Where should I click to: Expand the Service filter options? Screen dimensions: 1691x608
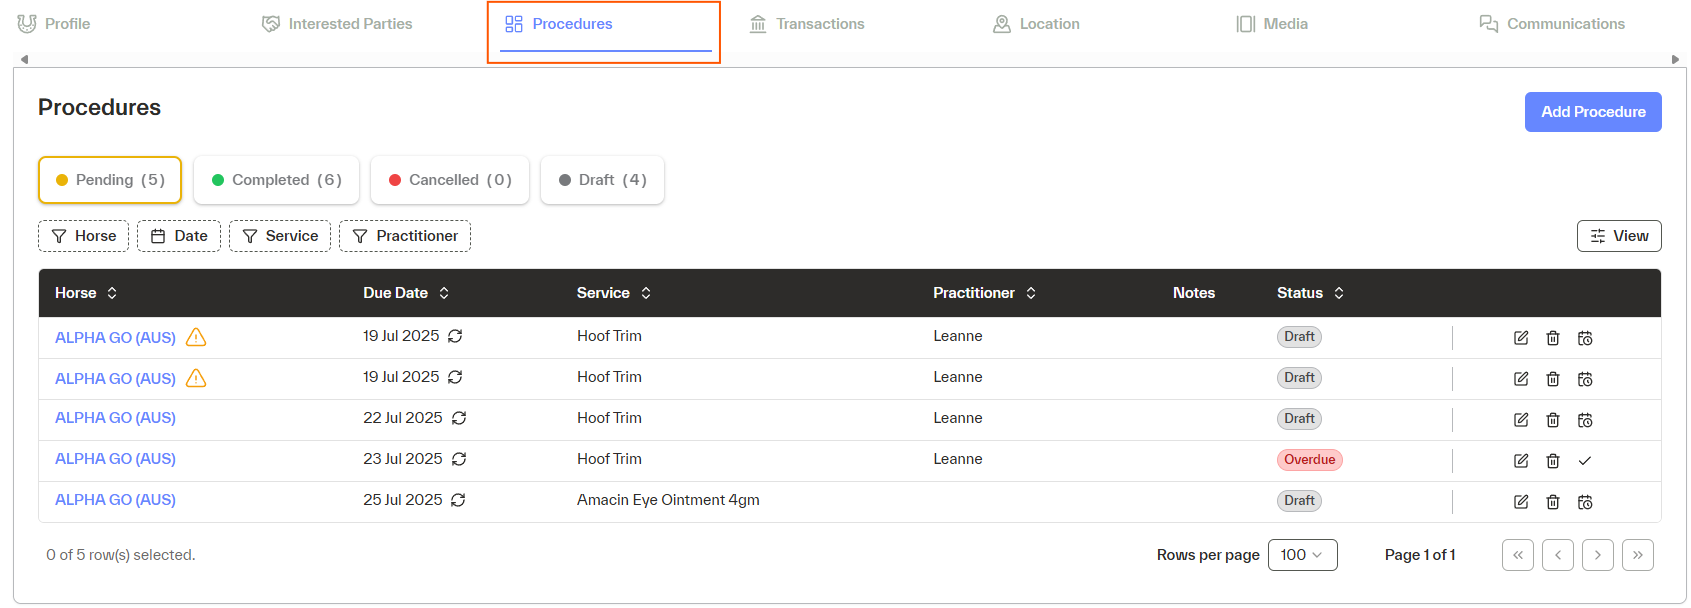click(280, 236)
